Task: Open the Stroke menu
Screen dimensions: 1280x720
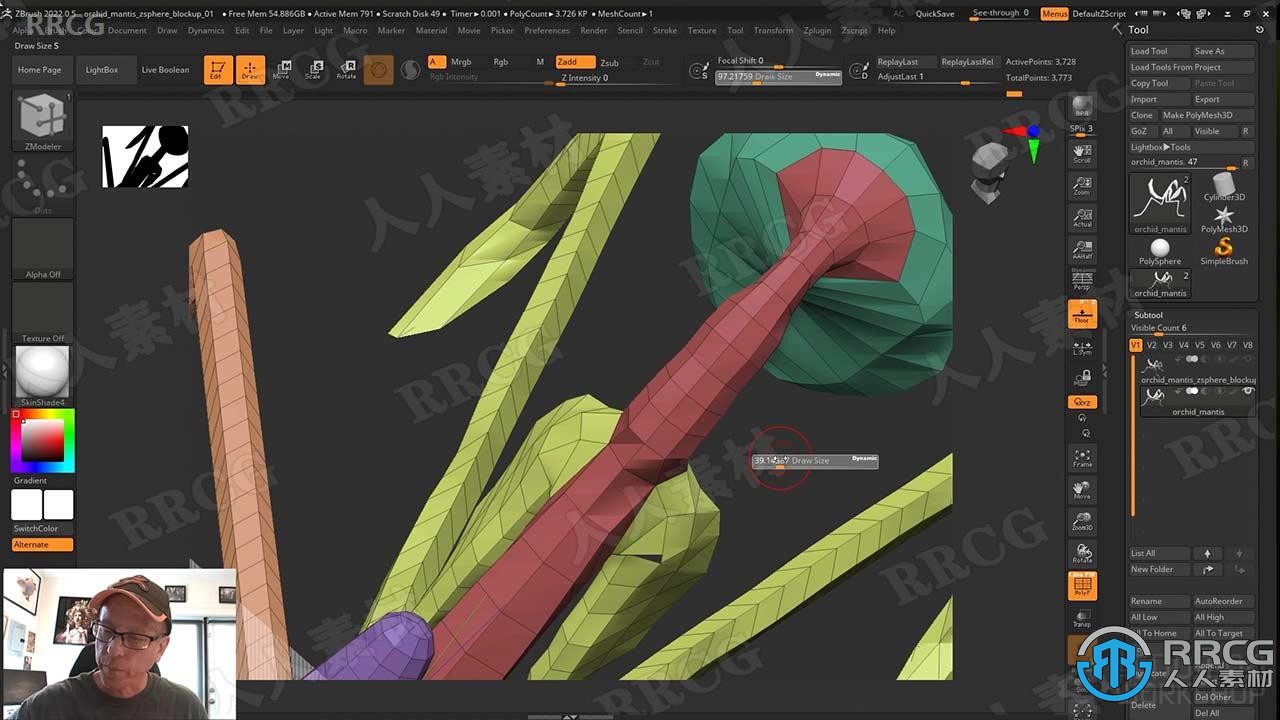Action: tap(665, 31)
